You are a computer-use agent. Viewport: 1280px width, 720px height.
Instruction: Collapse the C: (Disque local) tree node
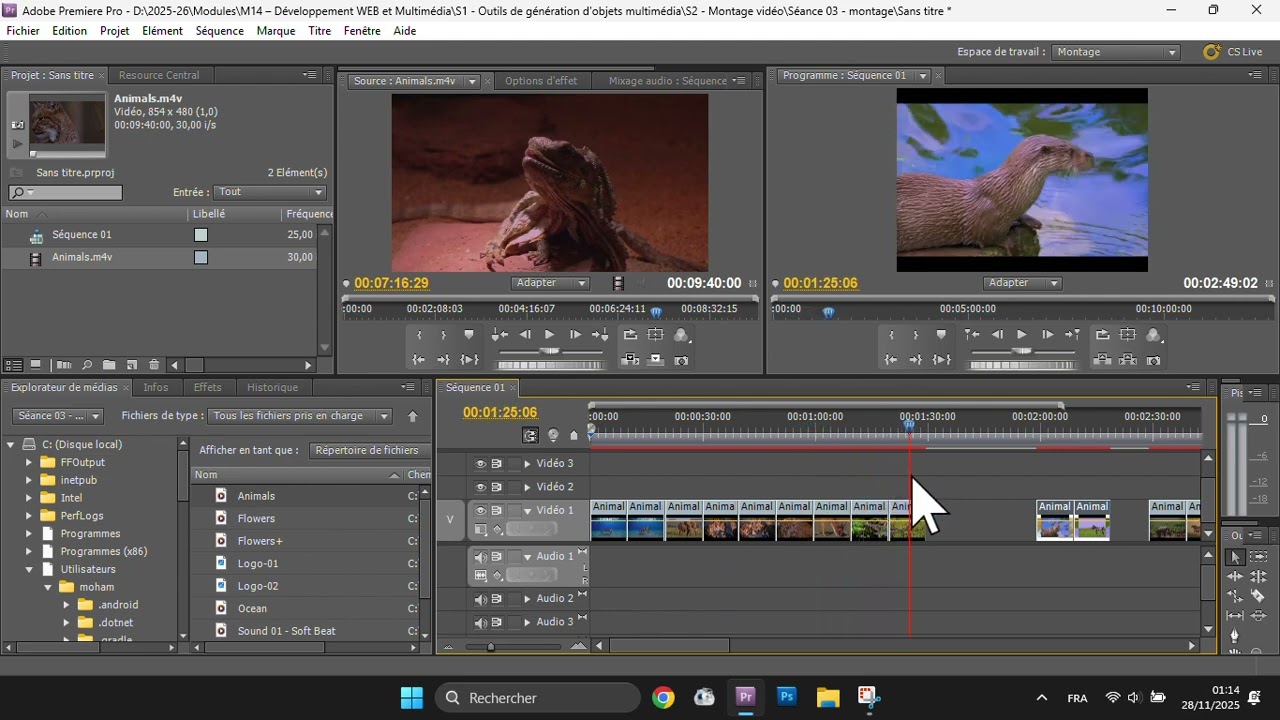click(11, 445)
